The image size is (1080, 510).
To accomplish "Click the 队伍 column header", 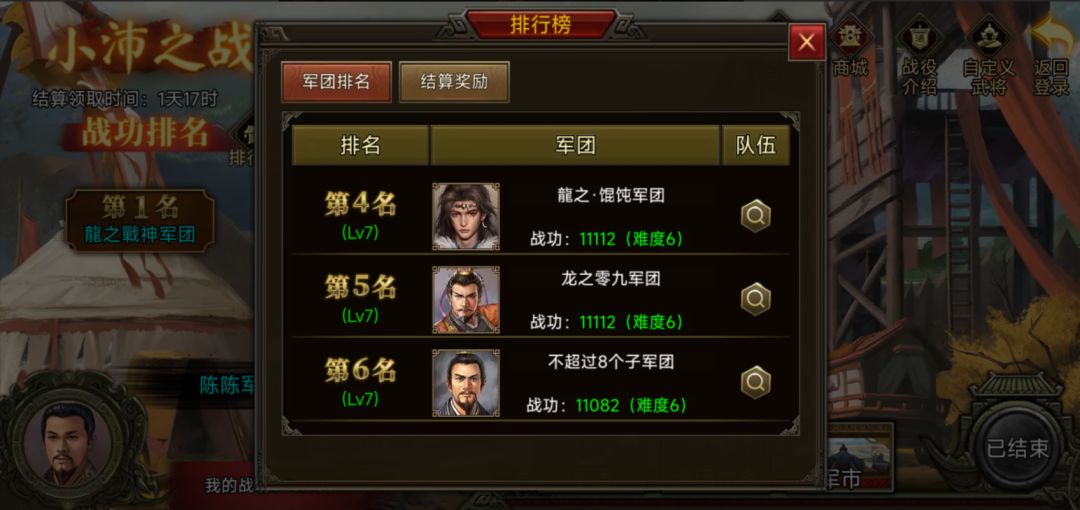I will pos(756,145).
